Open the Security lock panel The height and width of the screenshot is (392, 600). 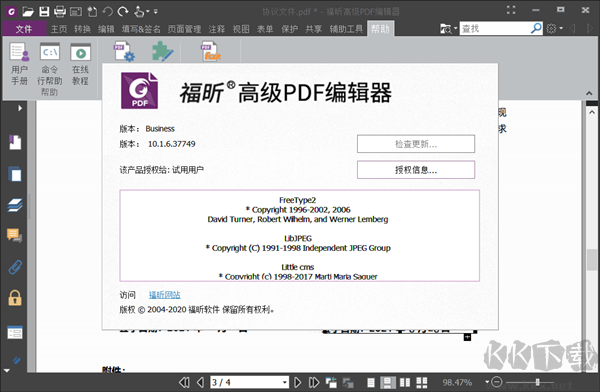(x=15, y=298)
